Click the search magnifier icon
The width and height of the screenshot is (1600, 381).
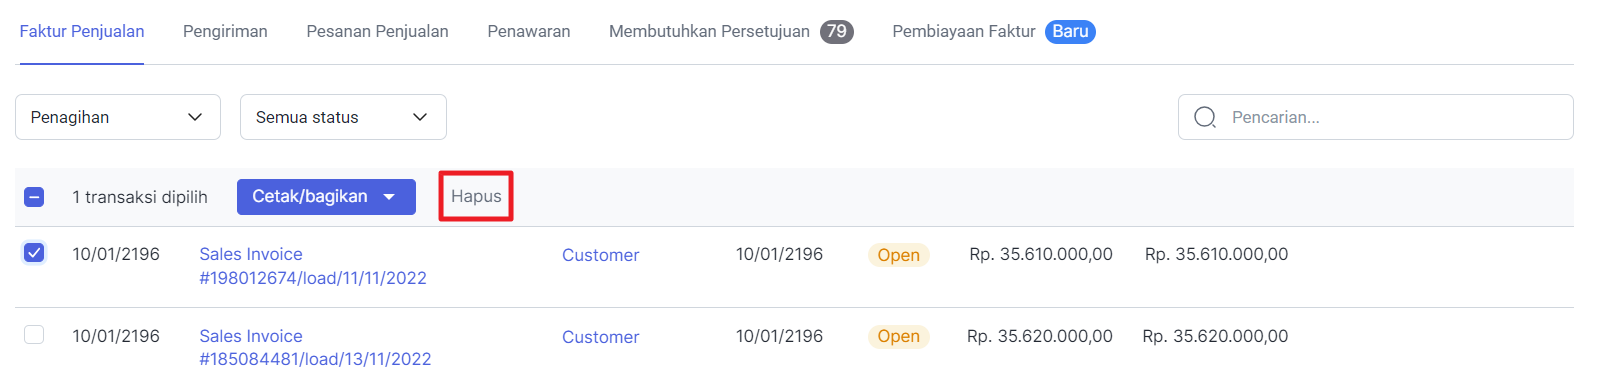[1205, 117]
